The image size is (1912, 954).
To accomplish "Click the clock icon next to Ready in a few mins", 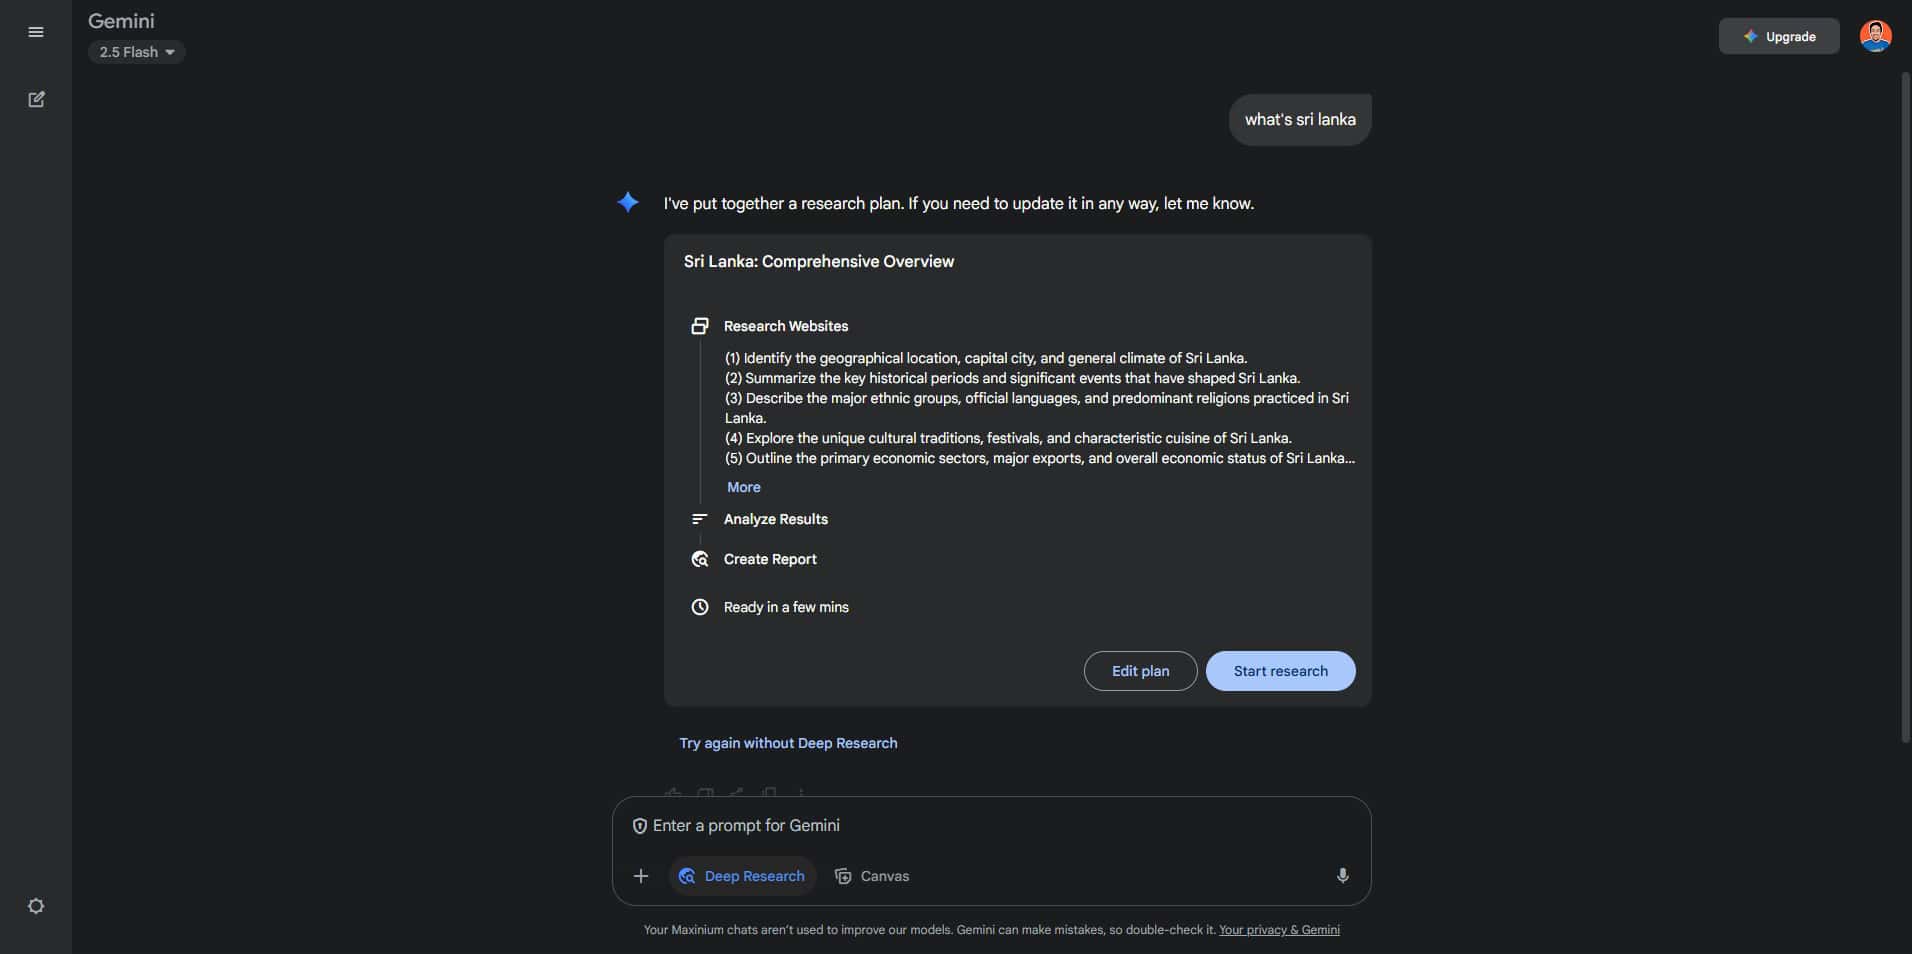I will click(700, 607).
